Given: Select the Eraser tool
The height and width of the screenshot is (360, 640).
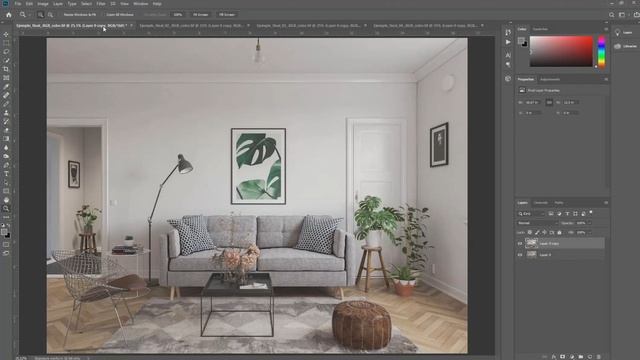Looking at the screenshot, I should click(6, 130).
